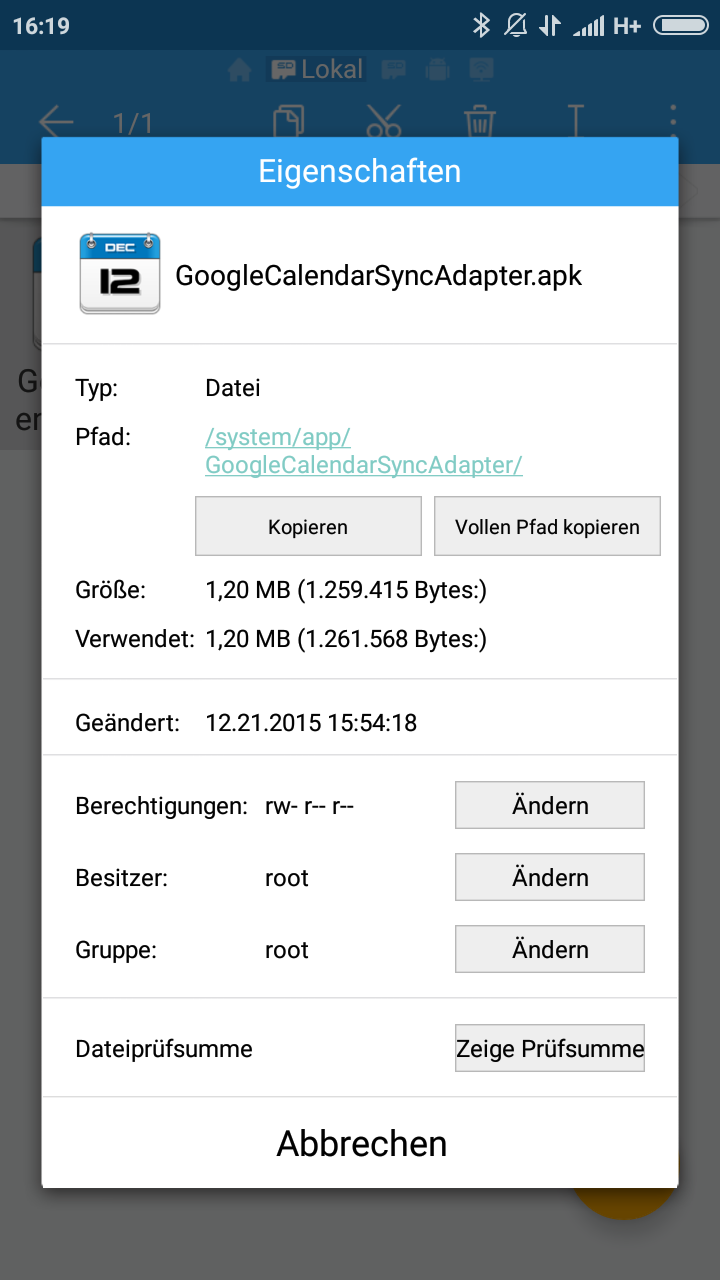
Task: Change Gruppe with its Ändern button
Action: 550,949
